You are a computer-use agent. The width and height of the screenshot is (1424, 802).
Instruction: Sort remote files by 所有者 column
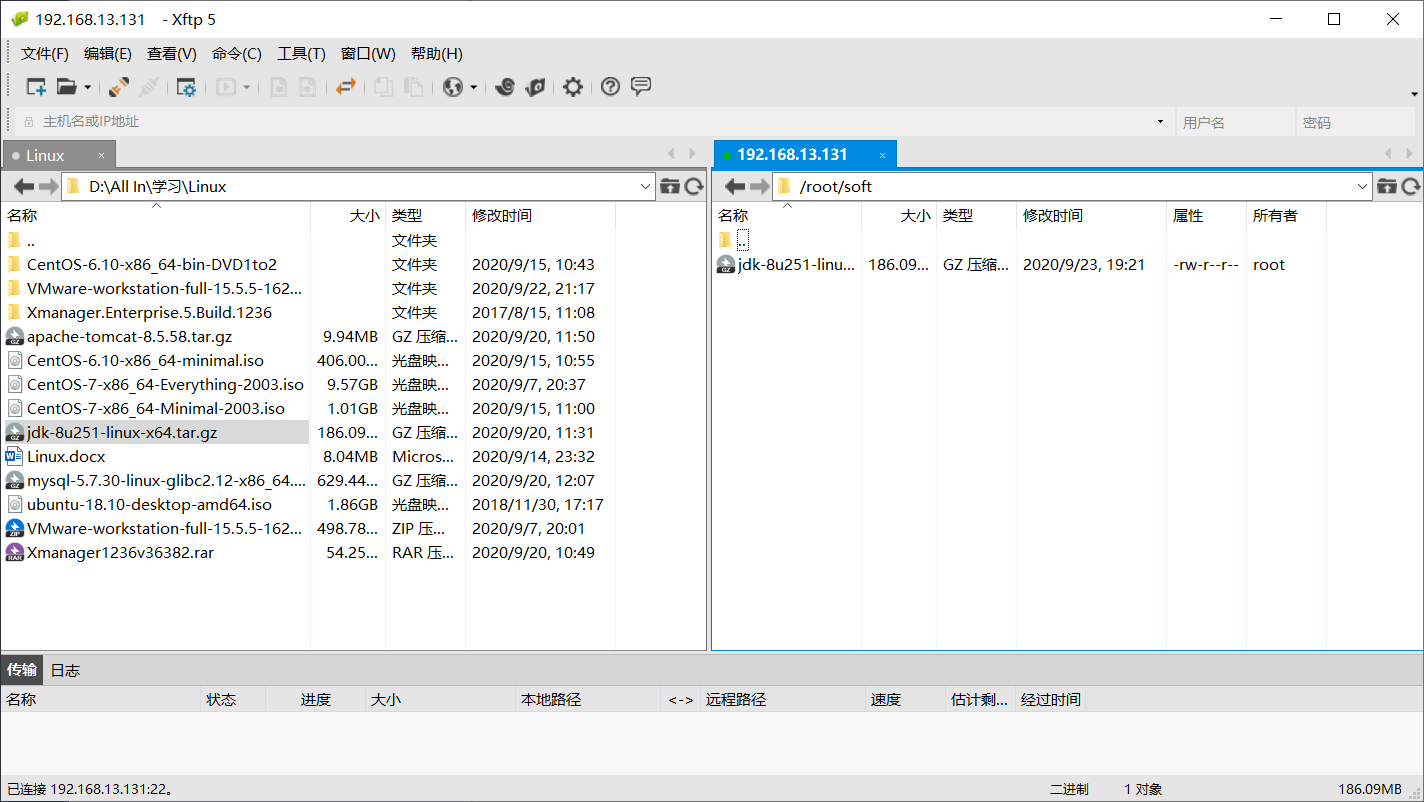[1286, 216]
